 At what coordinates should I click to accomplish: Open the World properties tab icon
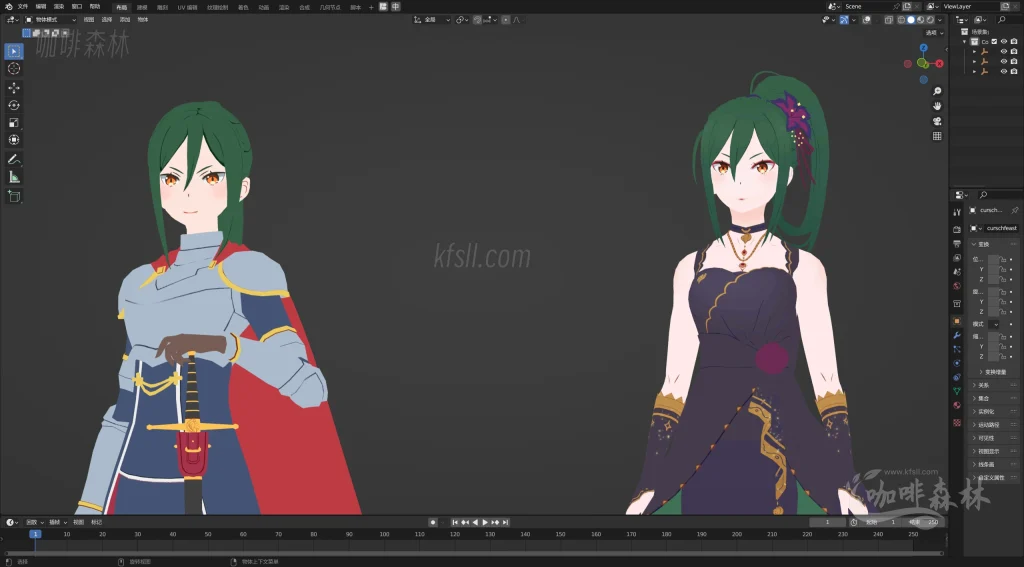tap(957, 286)
